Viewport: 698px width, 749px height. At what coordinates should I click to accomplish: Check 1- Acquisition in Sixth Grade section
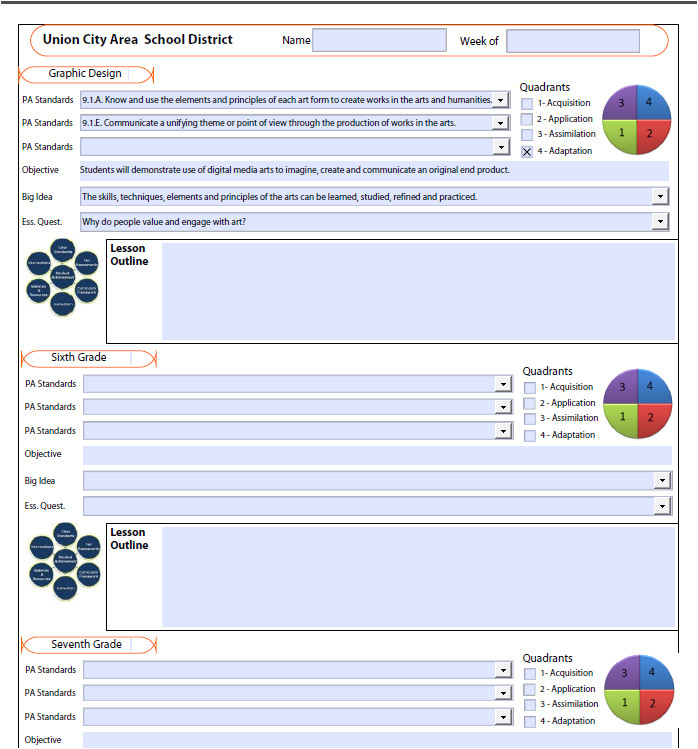coord(530,387)
